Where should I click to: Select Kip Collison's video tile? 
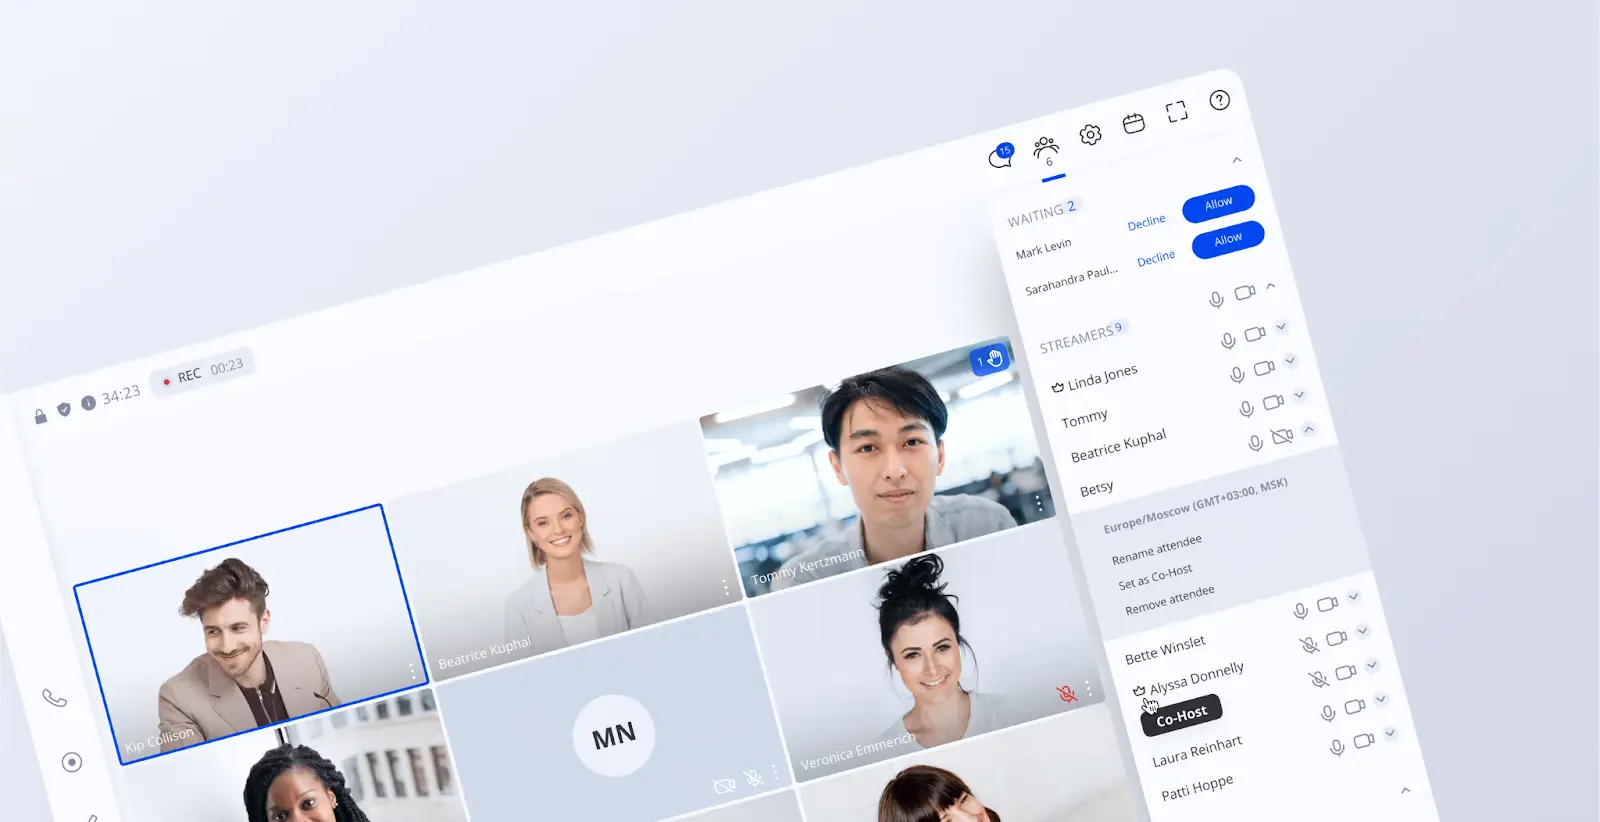click(x=250, y=634)
